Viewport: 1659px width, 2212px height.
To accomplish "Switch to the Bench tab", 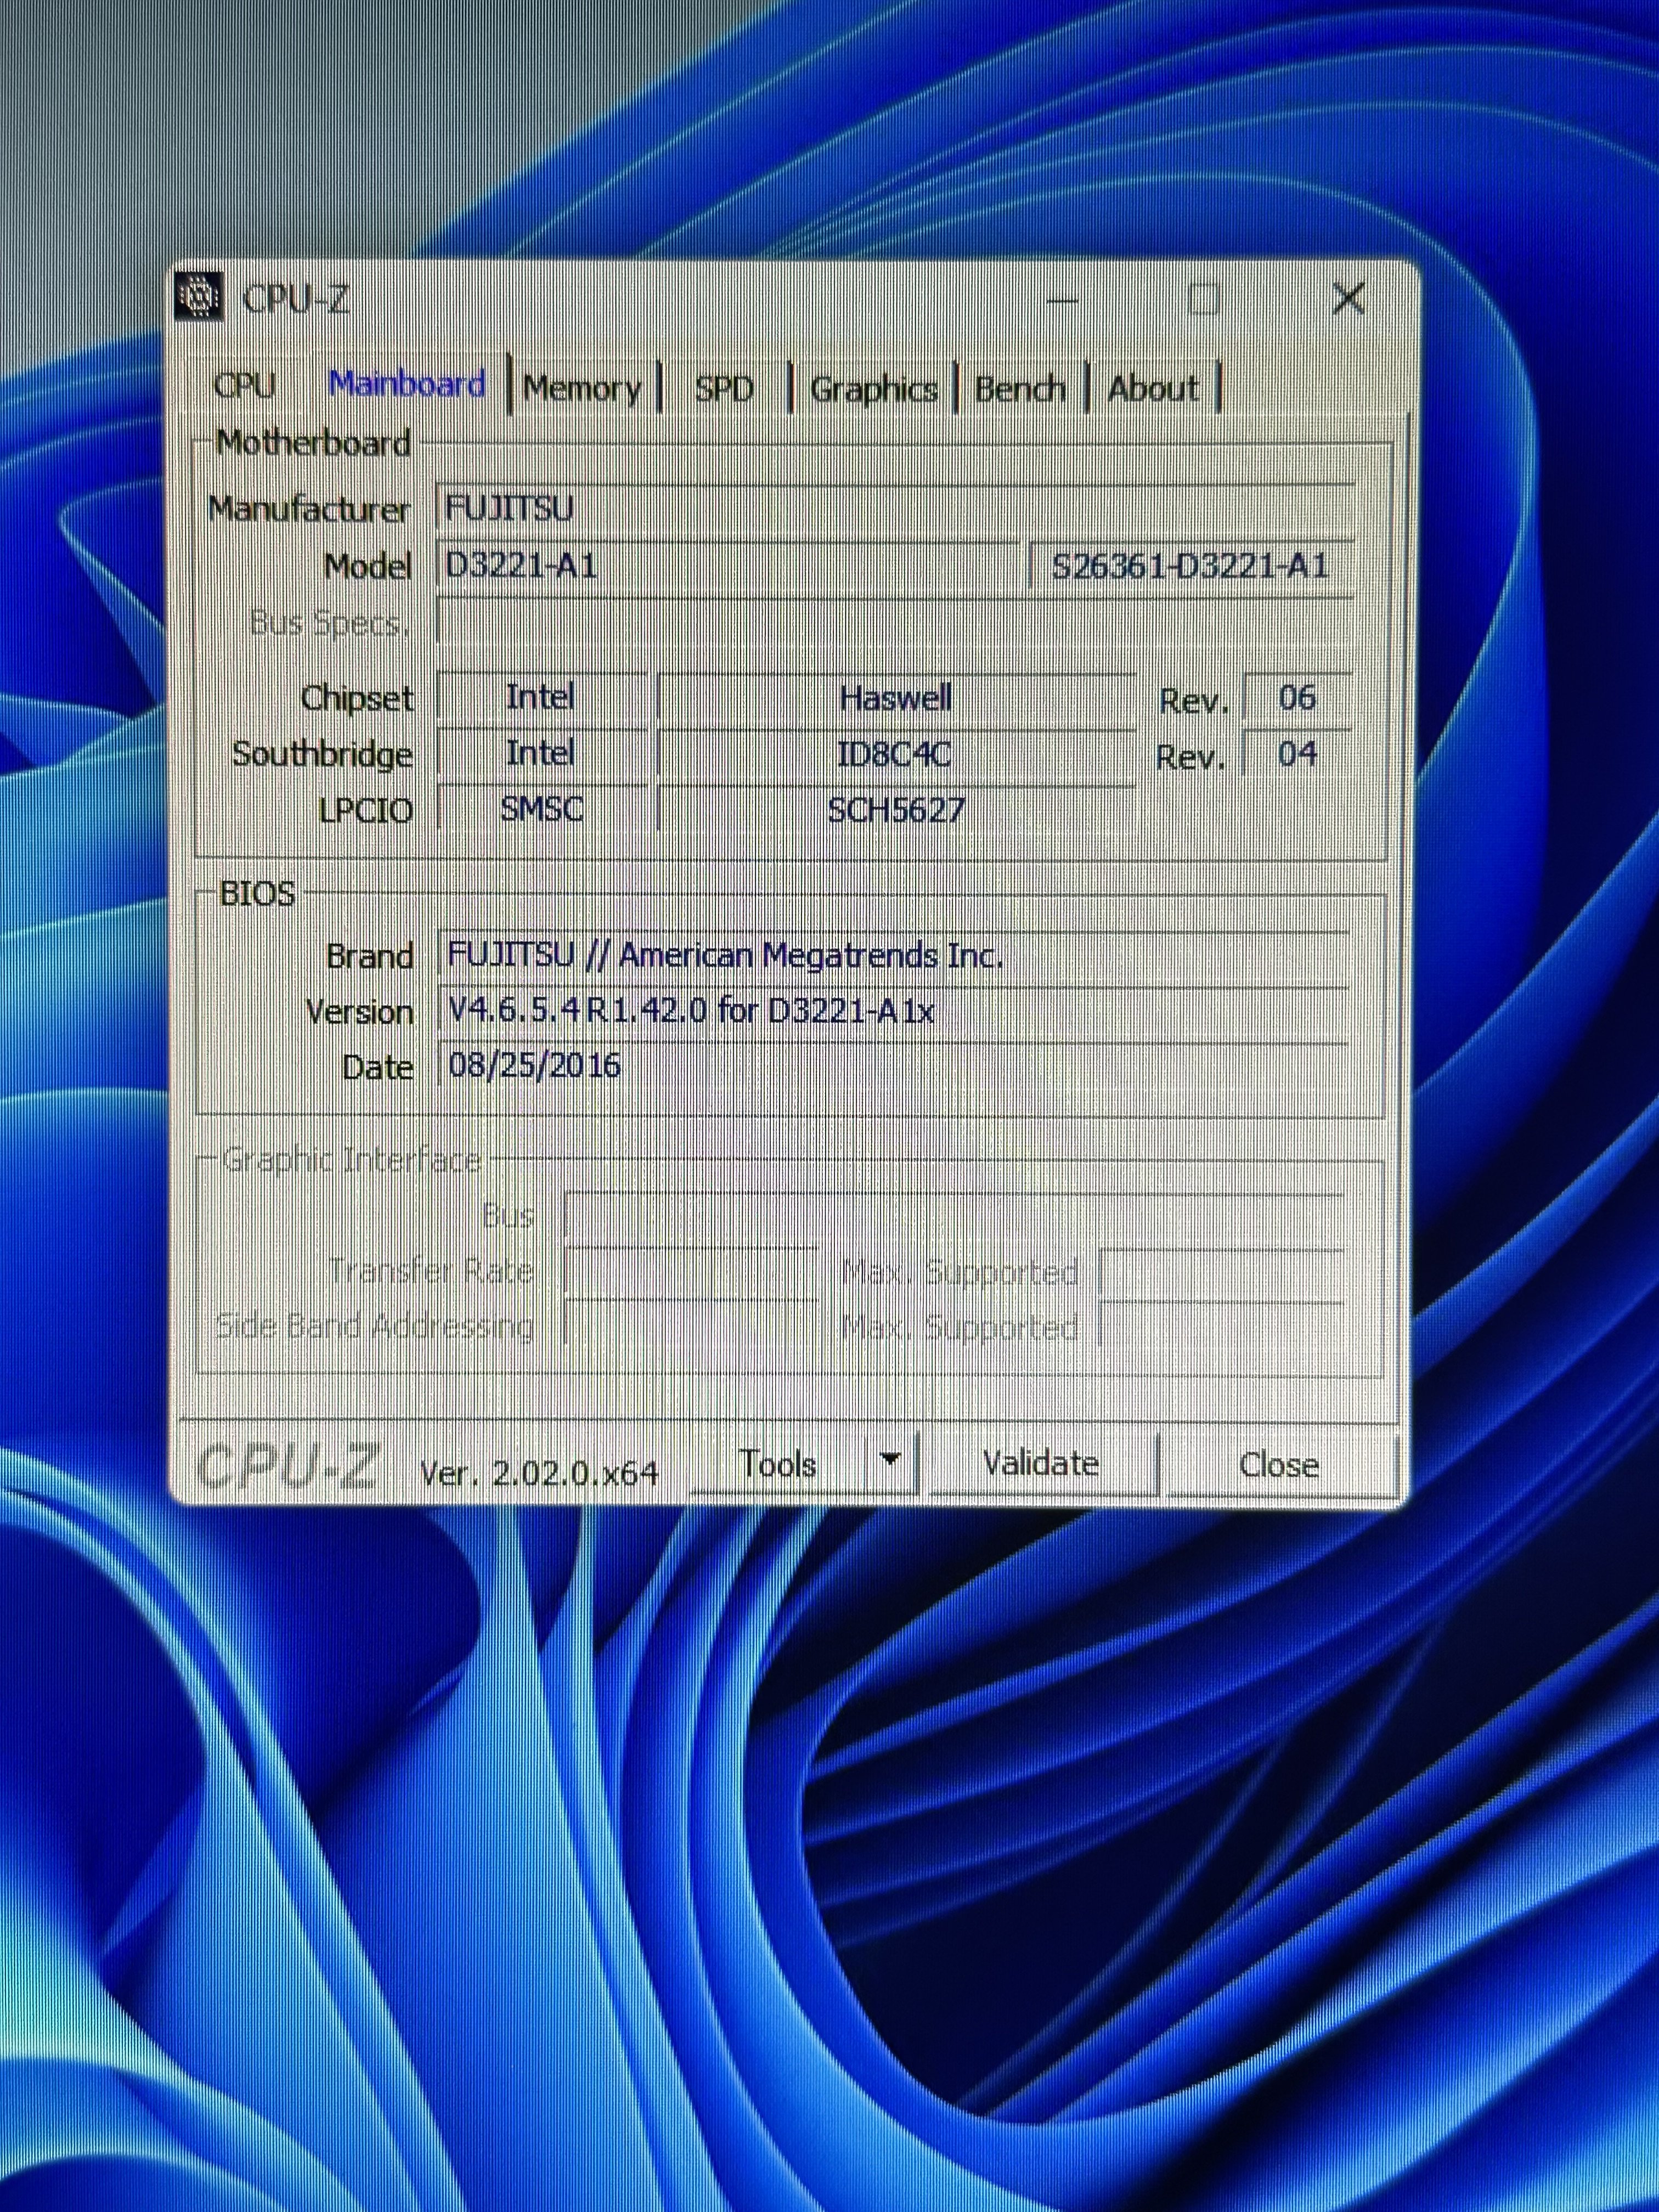I will [1019, 388].
